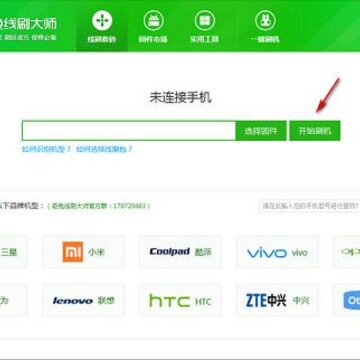Image resolution: width=360 pixels, height=360 pixels.
Task: Click the firmware path input field
Action: coord(129,131)
